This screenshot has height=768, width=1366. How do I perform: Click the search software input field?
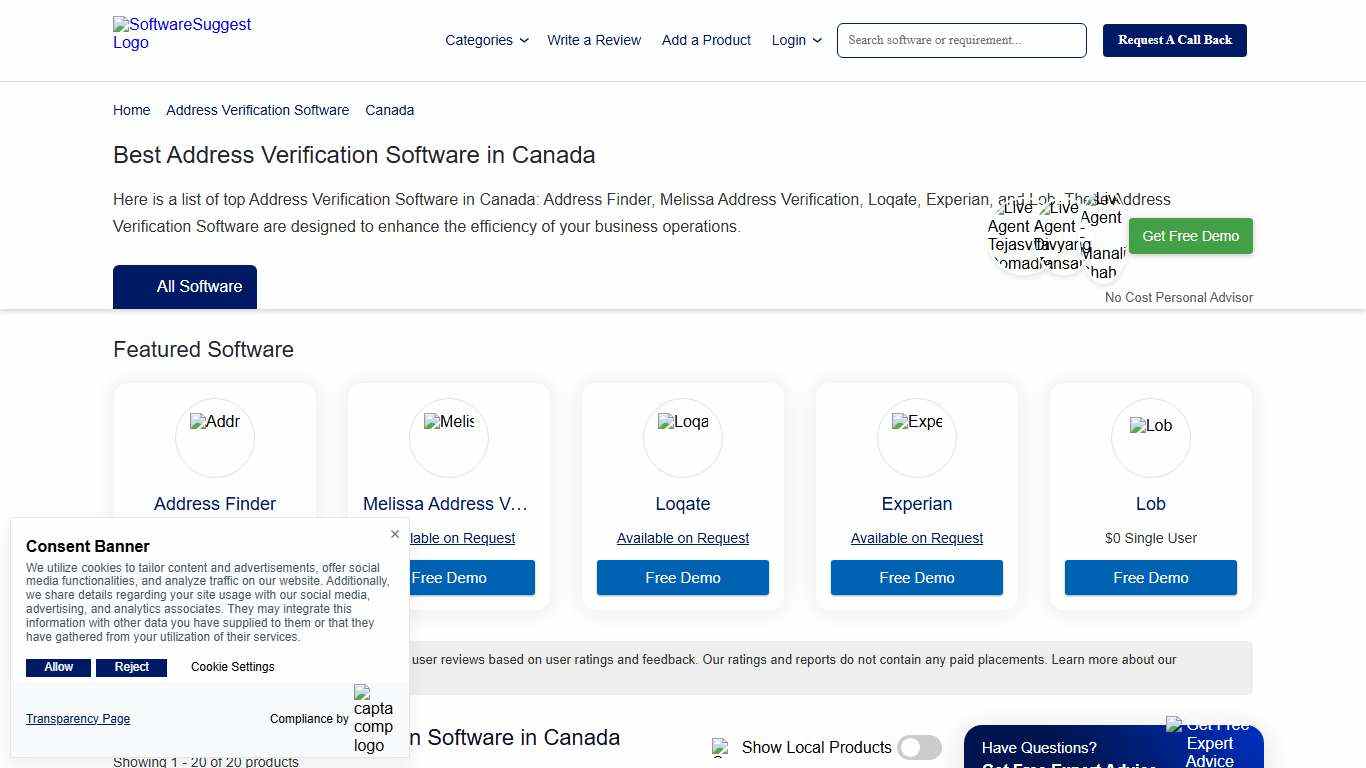pos(960,40)
